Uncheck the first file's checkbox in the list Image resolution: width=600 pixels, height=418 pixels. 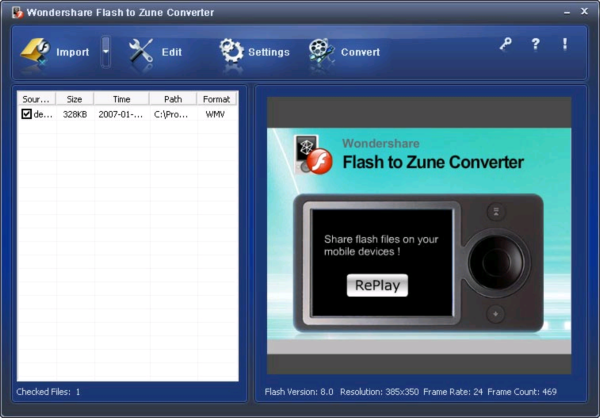click(27, 115)
